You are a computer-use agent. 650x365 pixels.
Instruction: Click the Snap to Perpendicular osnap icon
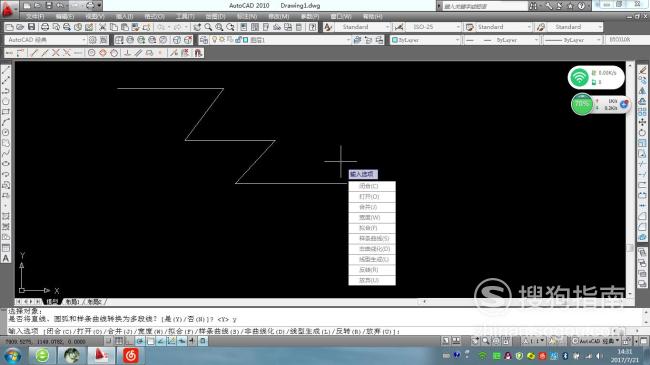point(127,53)
